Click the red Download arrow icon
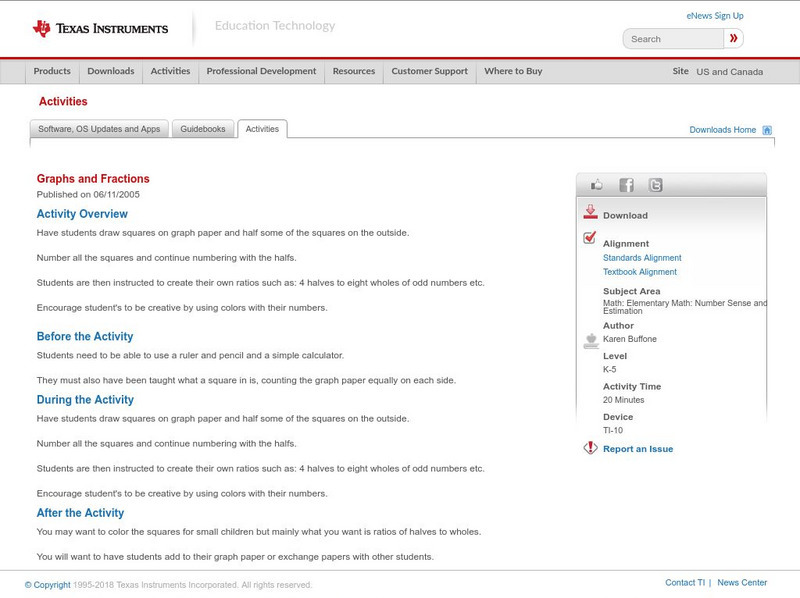This screenshot has height=598, width=800. tap(590, 212)
